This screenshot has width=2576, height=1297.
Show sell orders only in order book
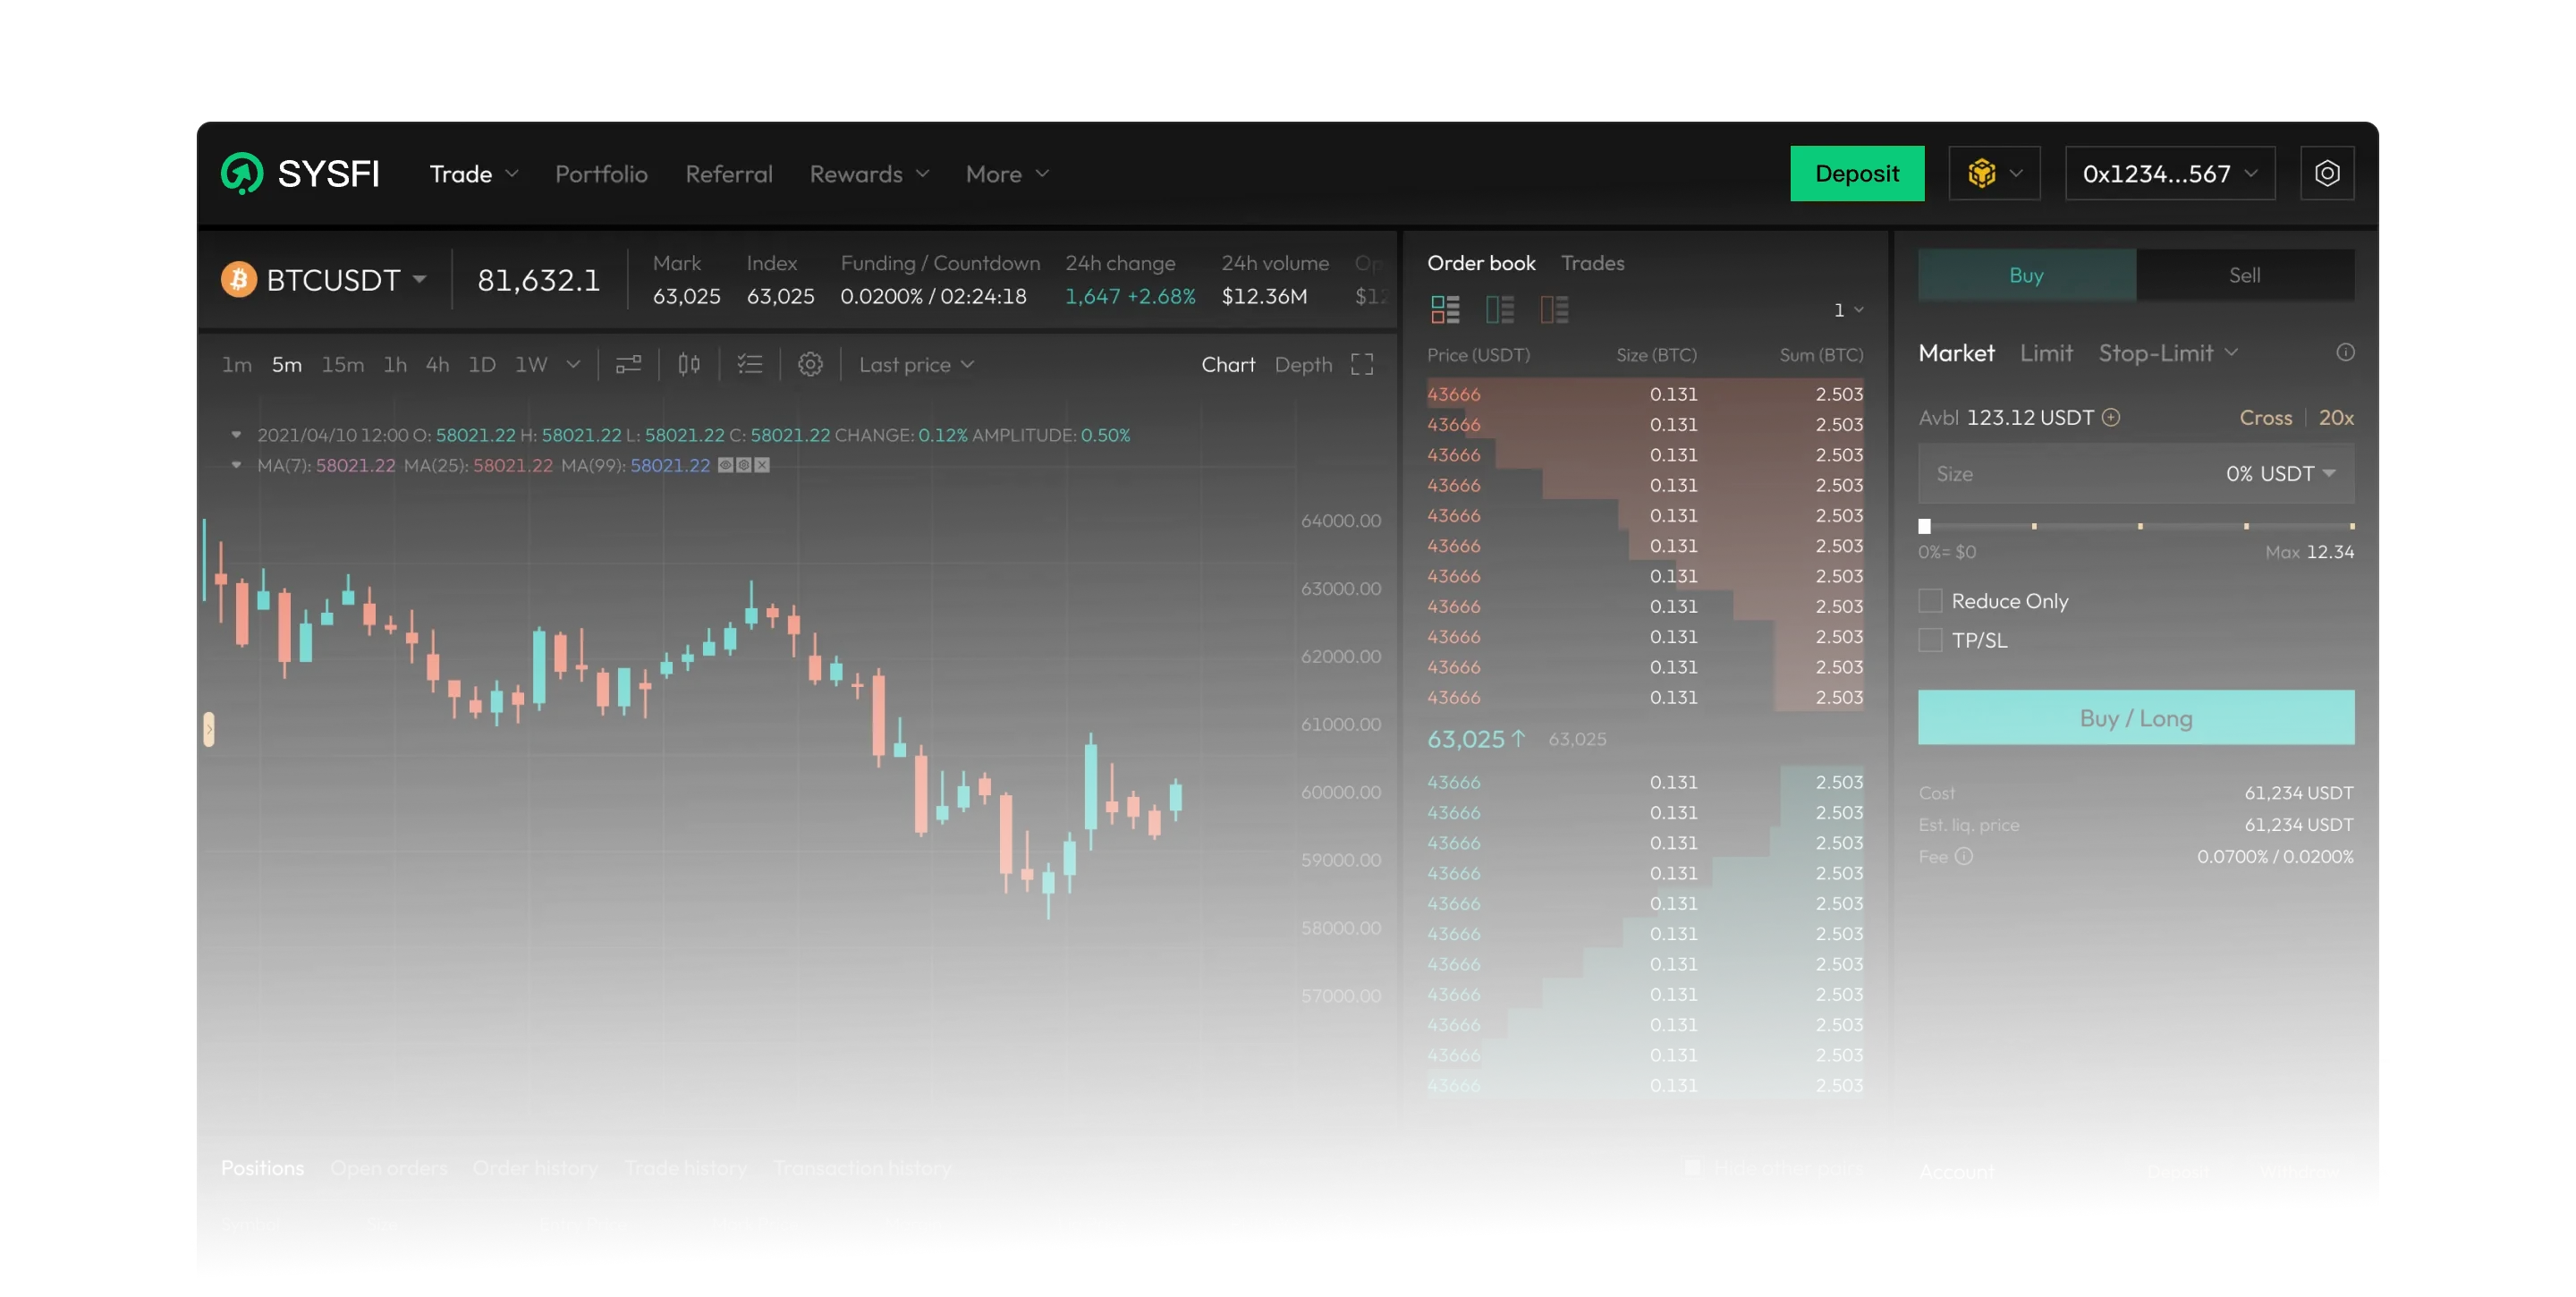pos(1554,310)
